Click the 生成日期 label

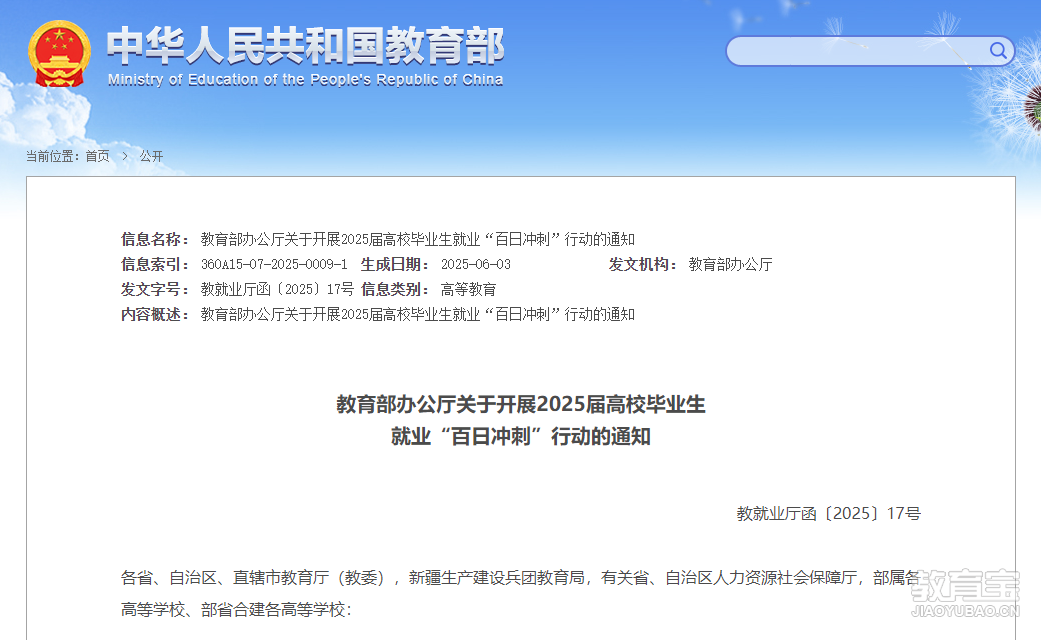tap(394, 264)
